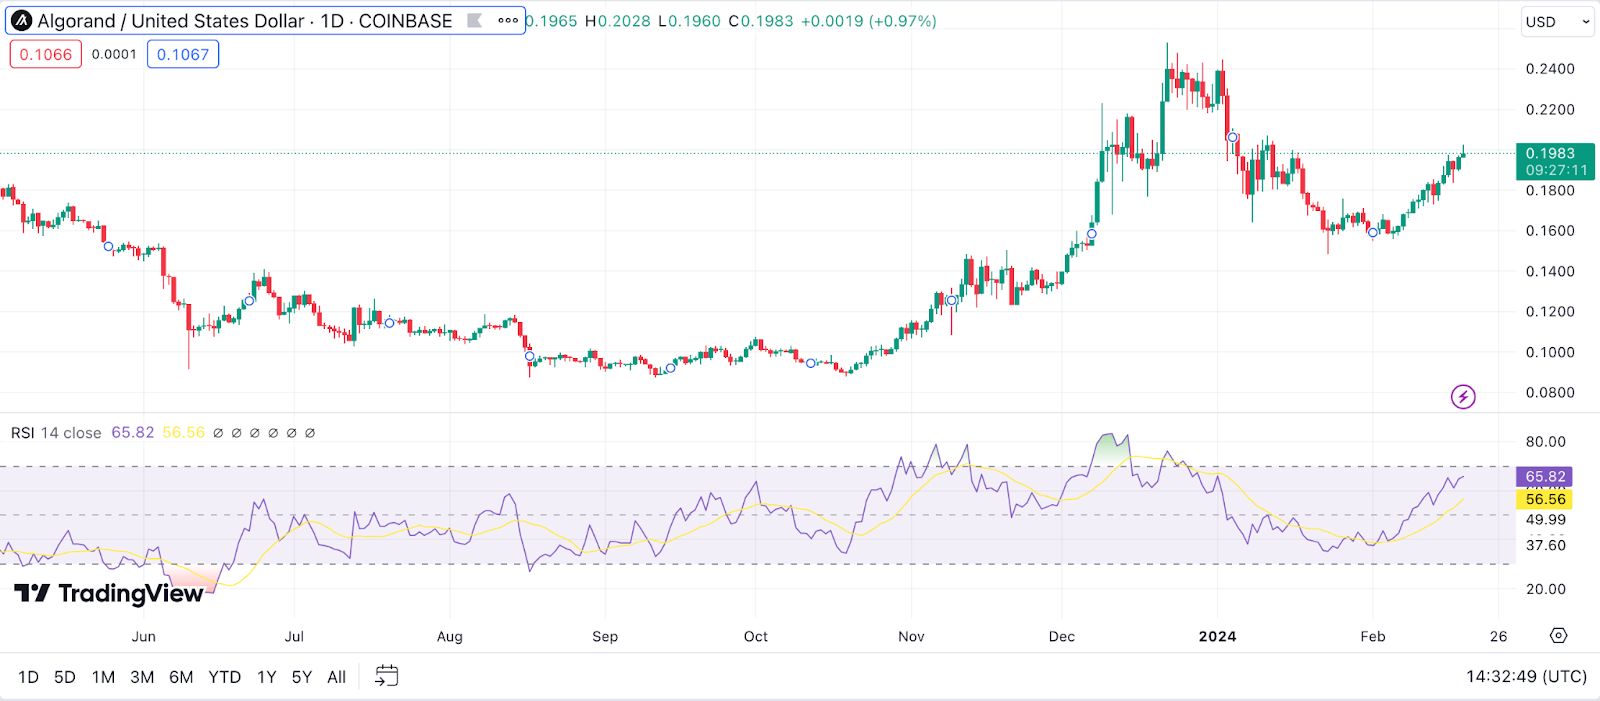Click the high value H0.2028 in header
This screenshot has height=701, width=1600.
pos(617,21)
